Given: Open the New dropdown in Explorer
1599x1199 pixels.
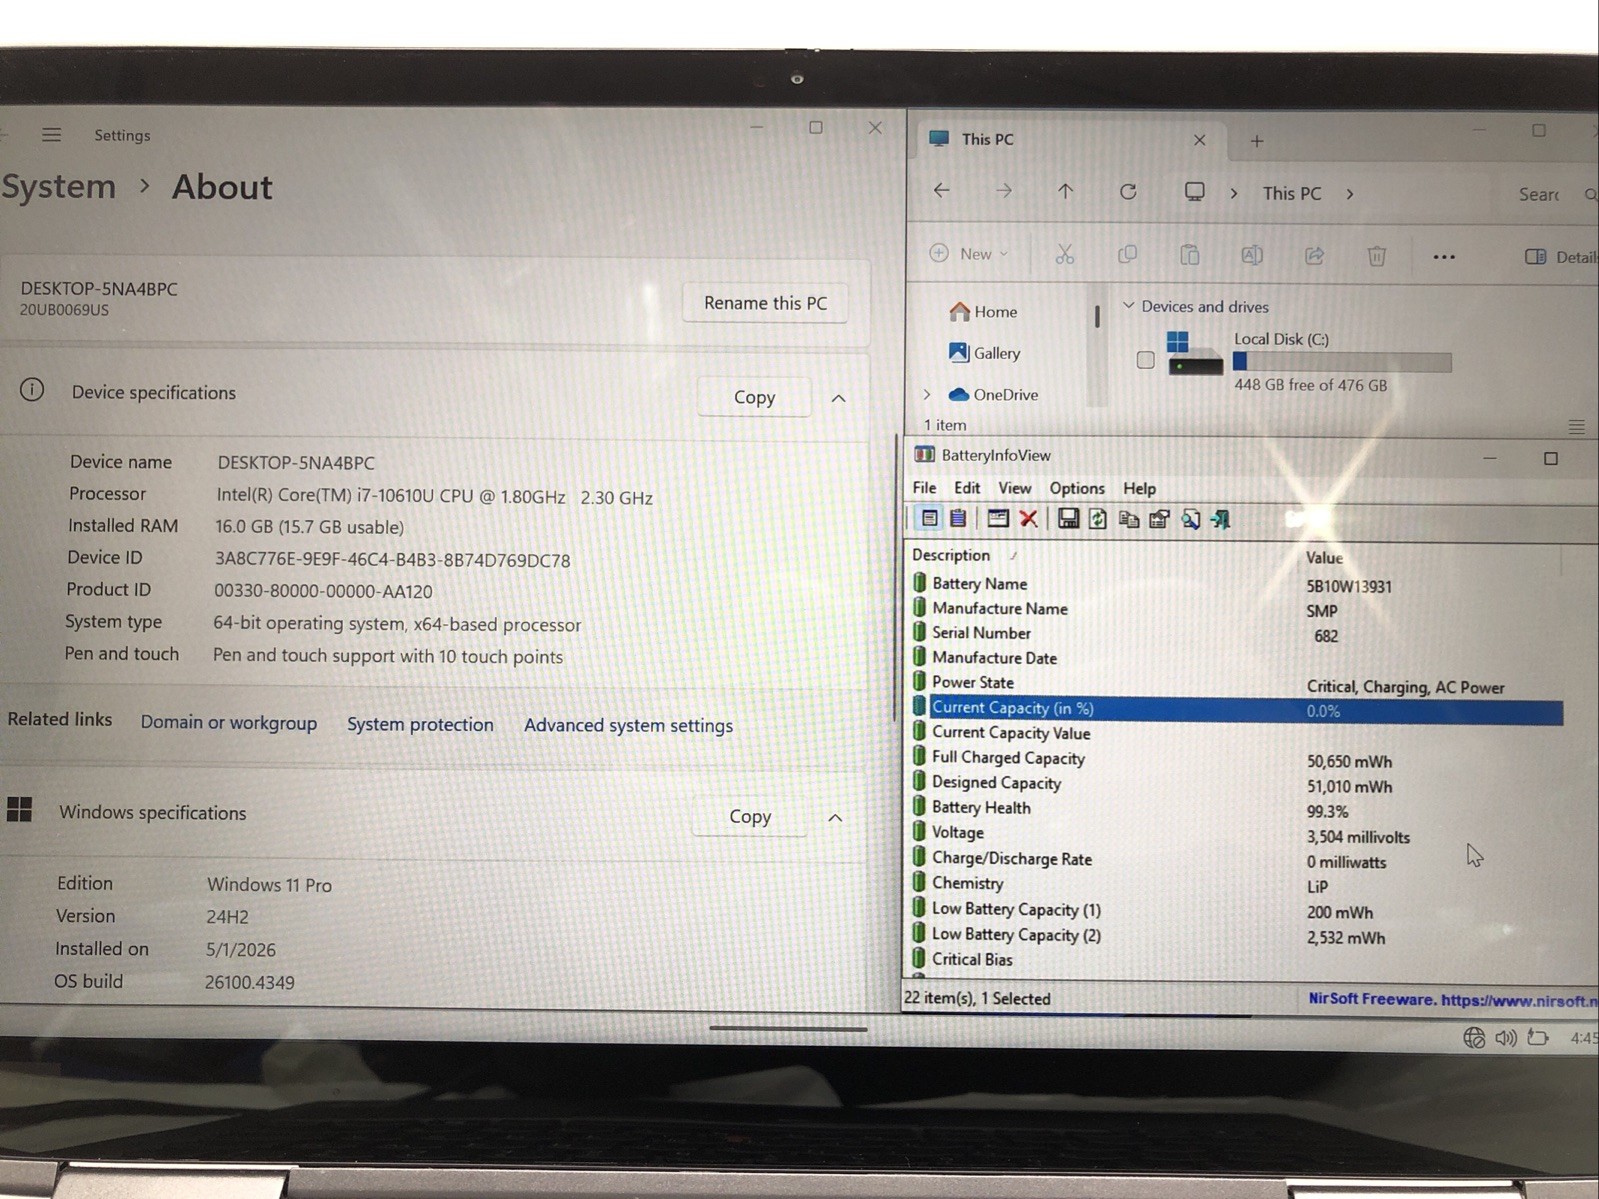Looking at the screenshot, I should pyautogui.click(x=968, y=254).
